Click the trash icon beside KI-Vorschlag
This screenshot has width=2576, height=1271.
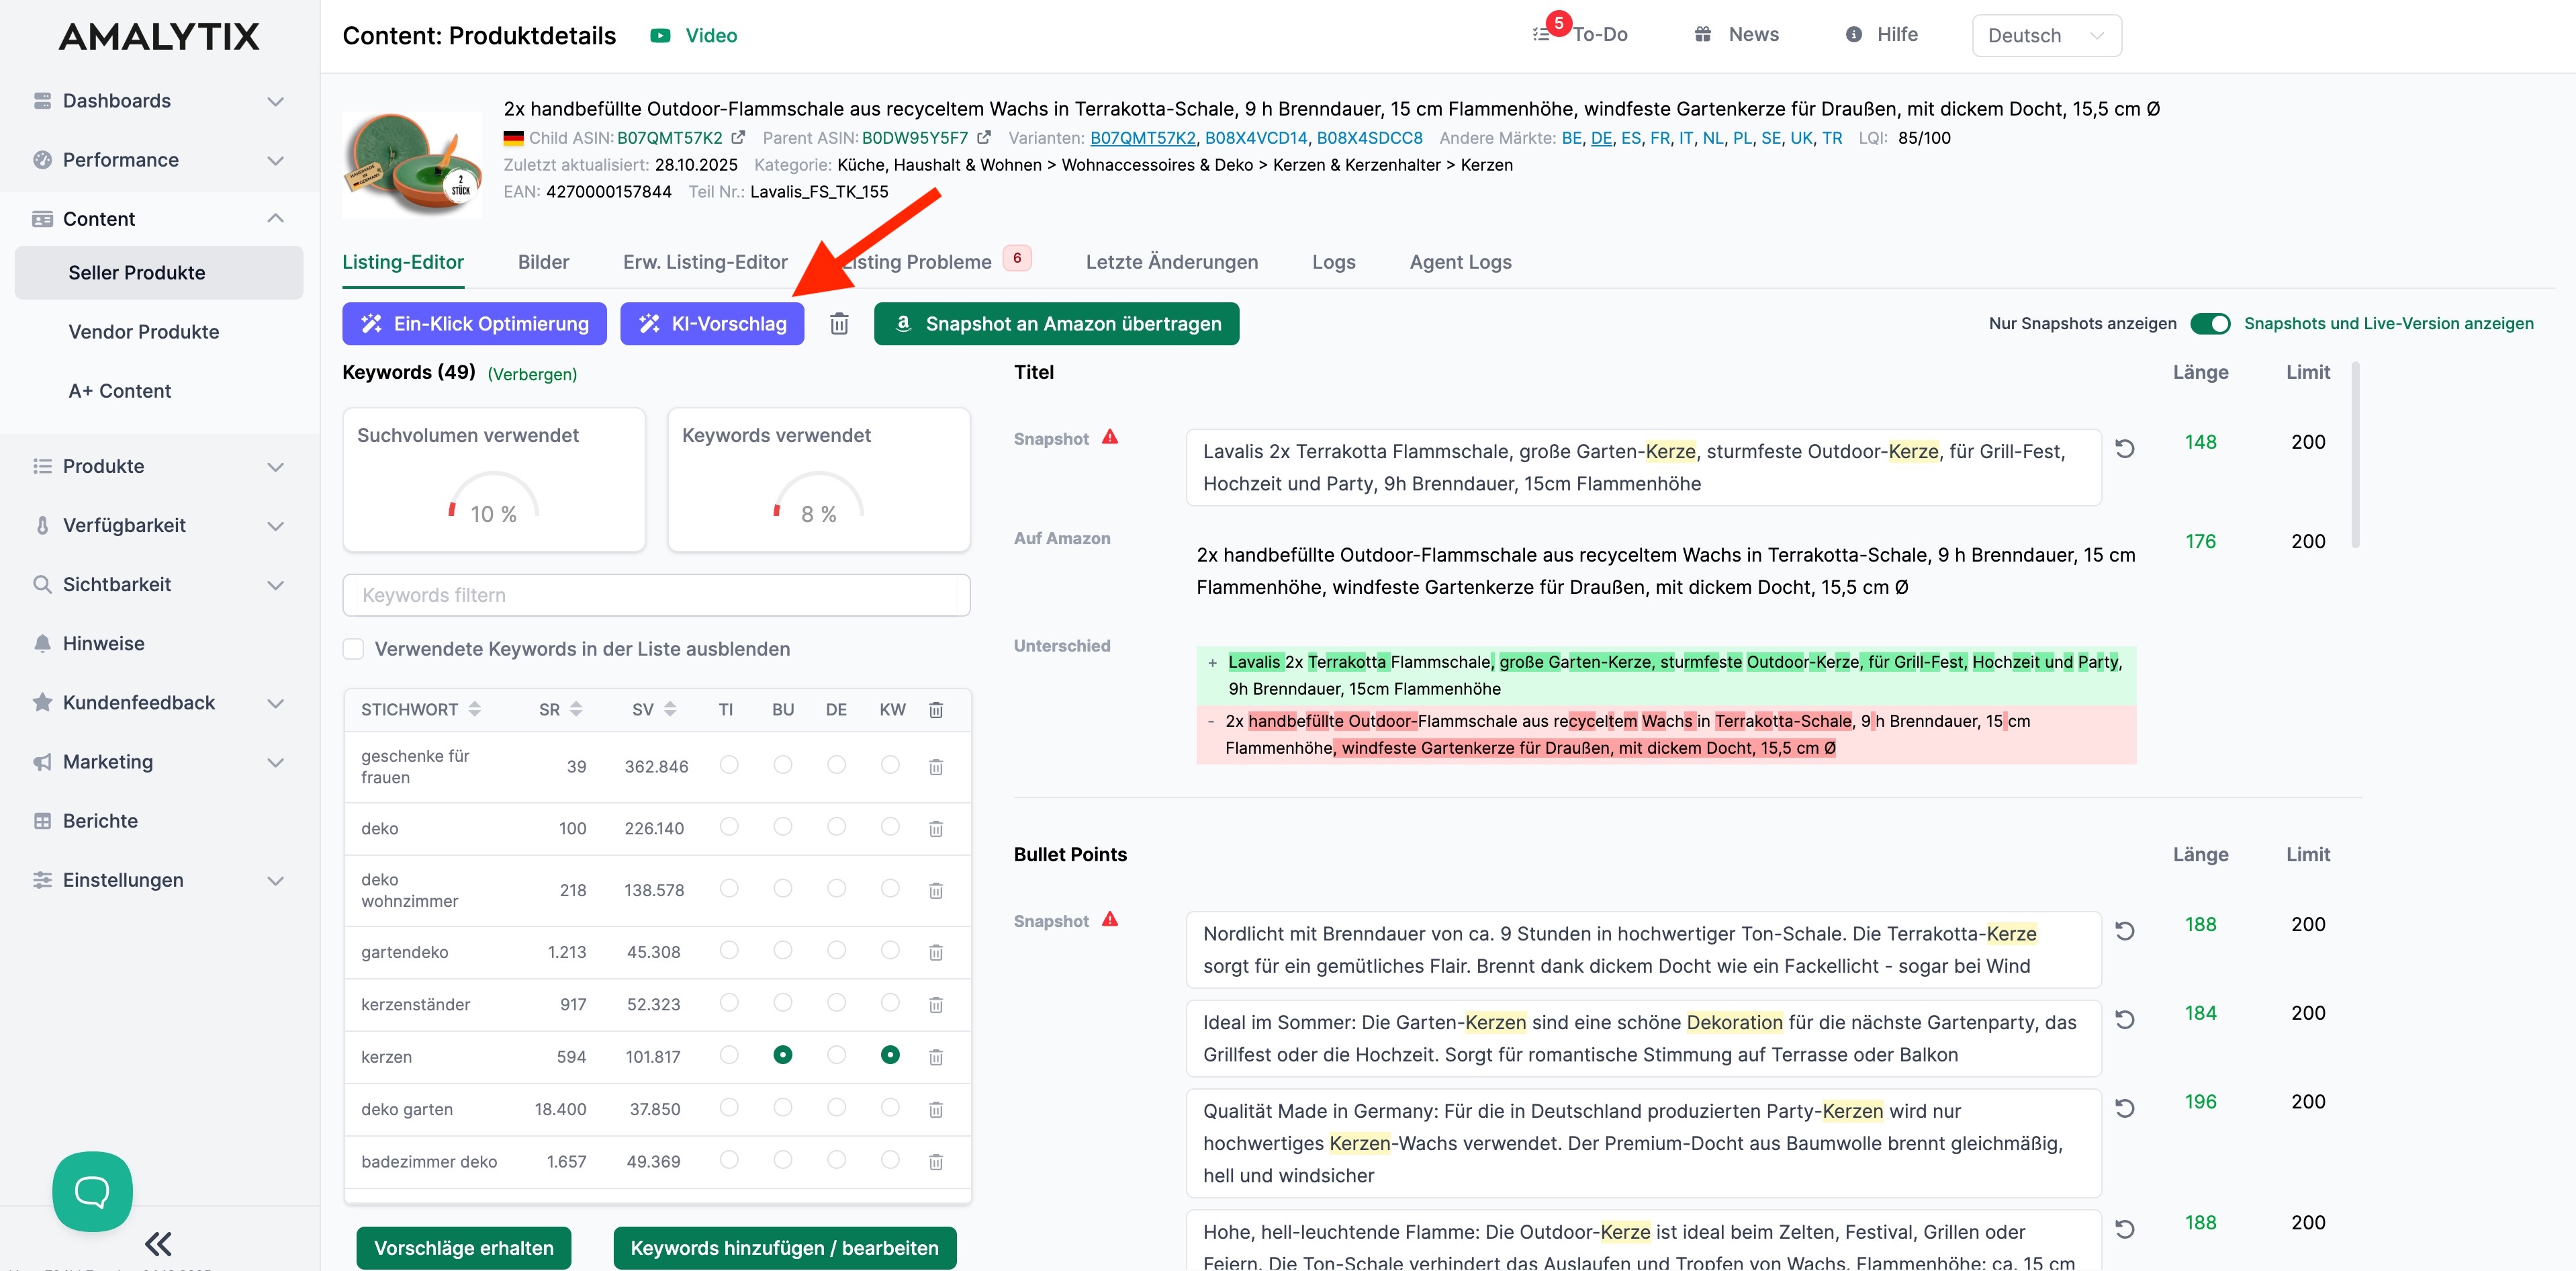coord(839,324)
